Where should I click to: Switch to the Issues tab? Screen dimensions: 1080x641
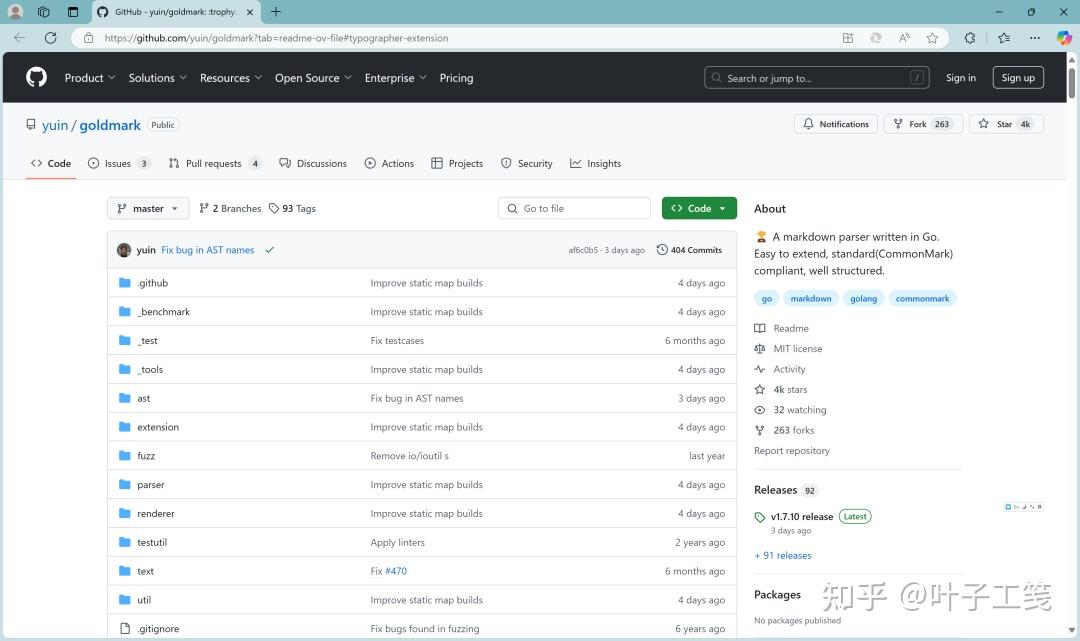pos(118,163)
